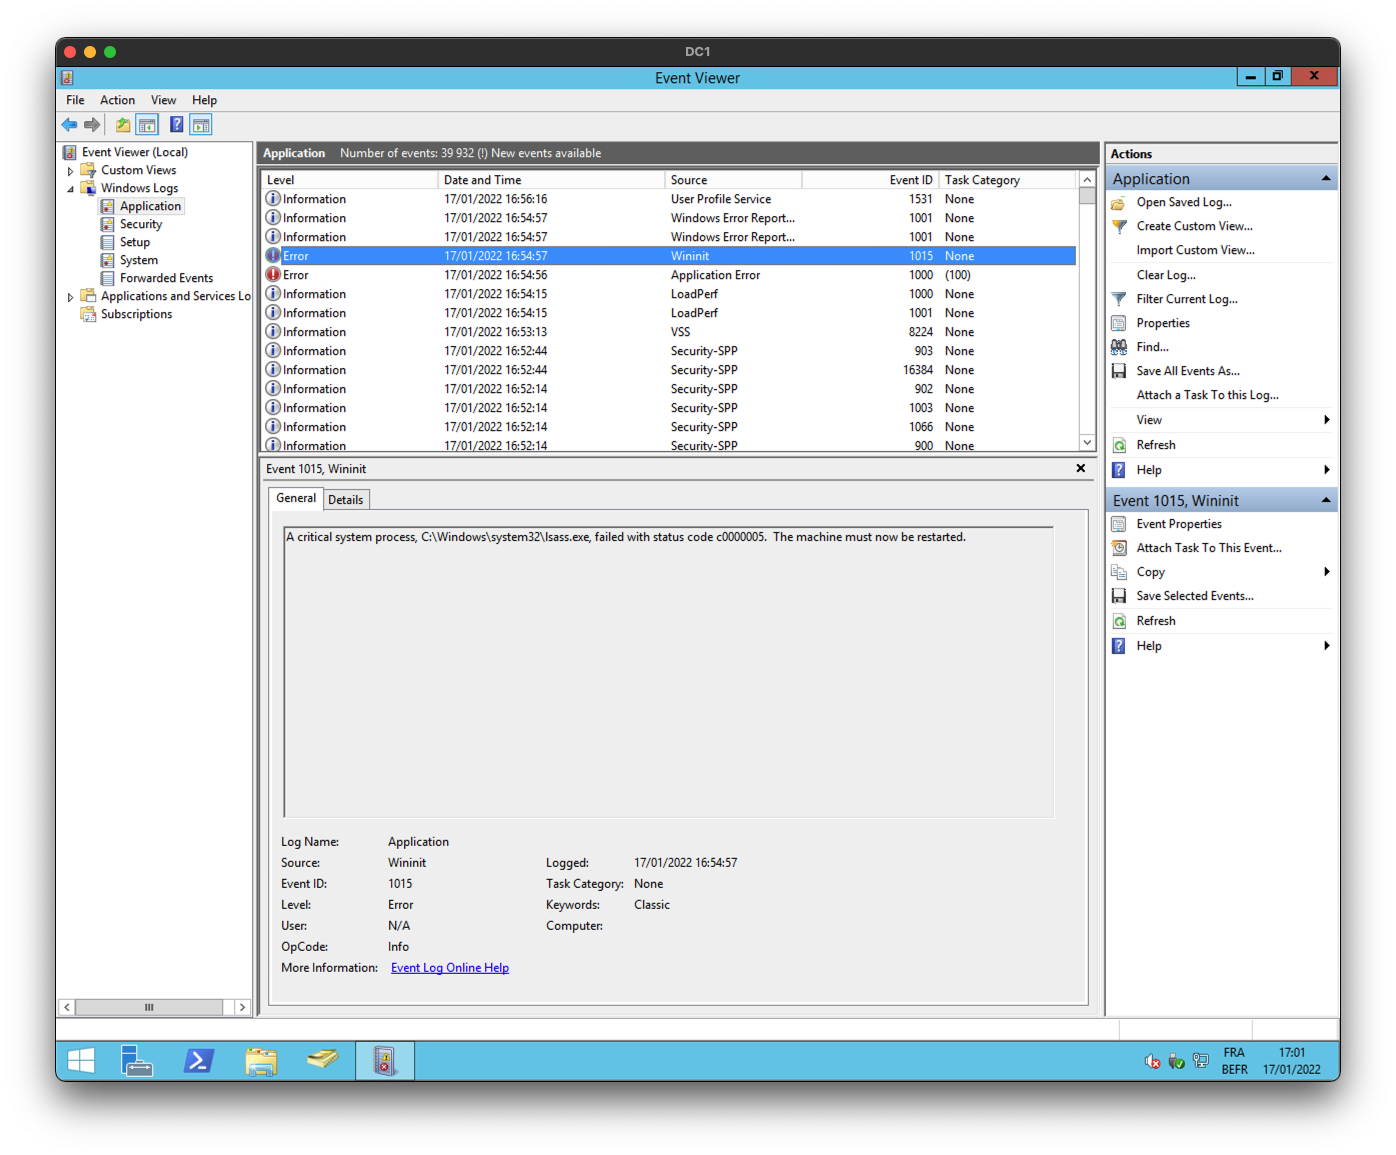Click the Filter Current Log funnel icon
This screenshot has height=1155, width=1396.
[x=1119, y=299]
